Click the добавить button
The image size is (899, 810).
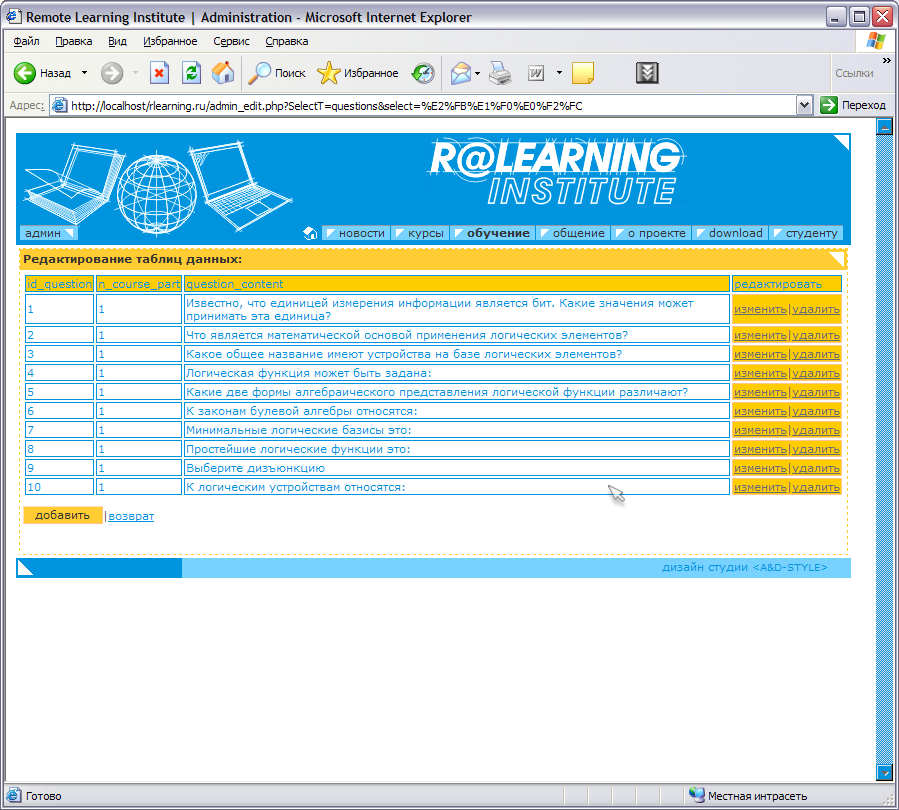click(x=62, y=515)
